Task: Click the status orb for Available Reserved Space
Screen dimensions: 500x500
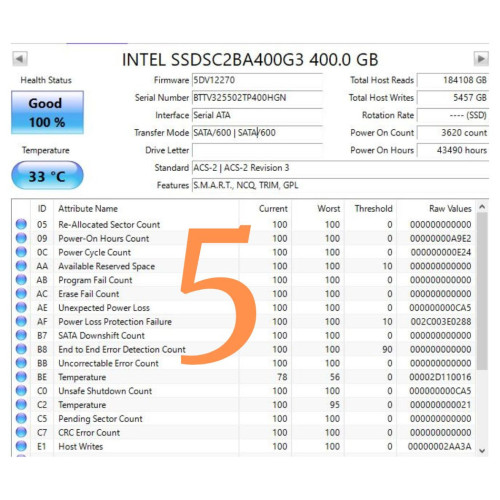Action: pos(21,266)
